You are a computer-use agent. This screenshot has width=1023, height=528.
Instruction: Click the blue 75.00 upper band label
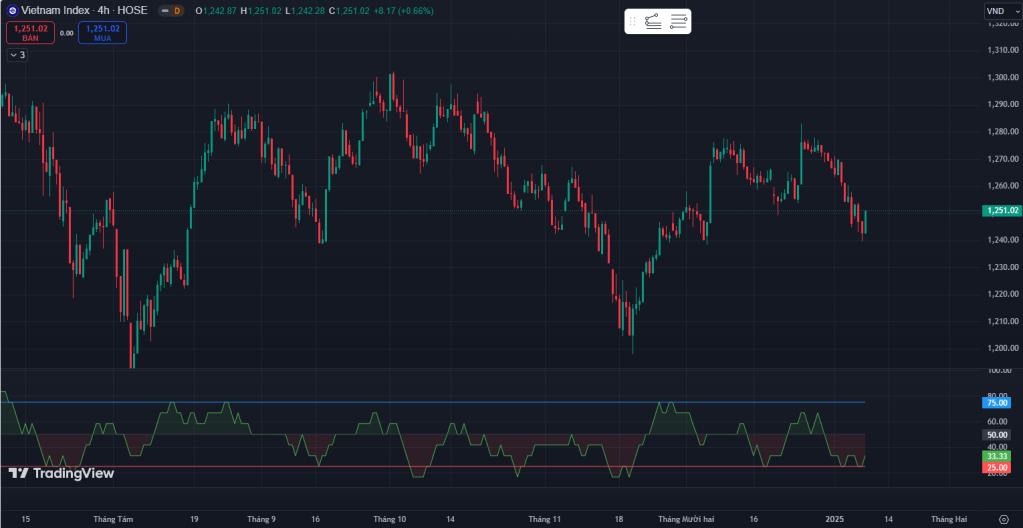(996, 403)
